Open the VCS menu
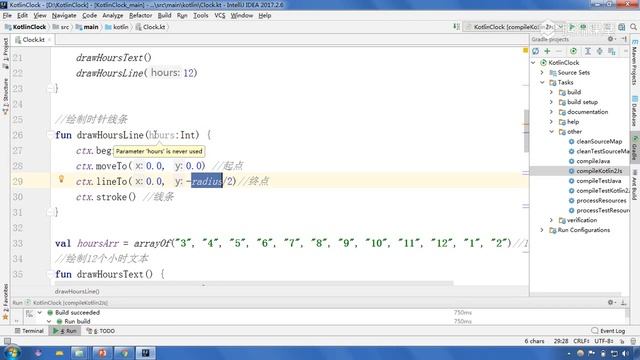Image resolution: width=640 pixels, height=360 pixels. (x=220, y=16)
